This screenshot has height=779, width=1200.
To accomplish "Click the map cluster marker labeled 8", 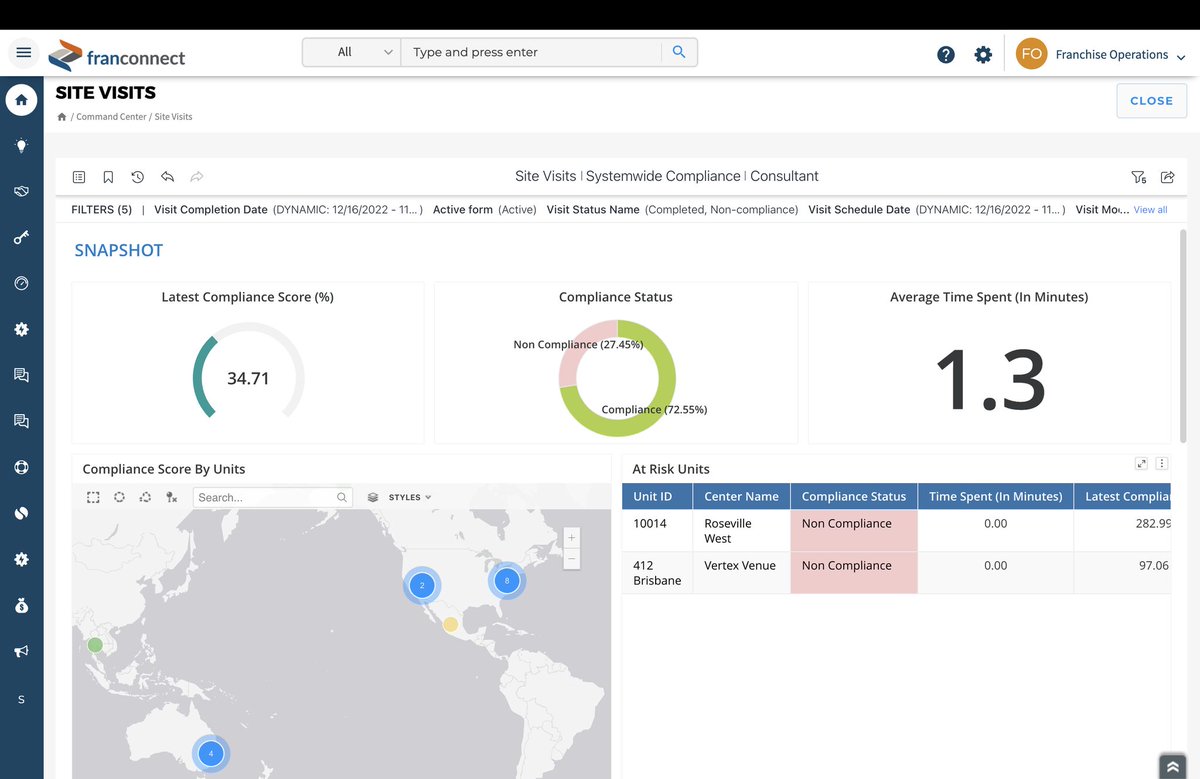I will pyautogui.click(x=507, y=580).
